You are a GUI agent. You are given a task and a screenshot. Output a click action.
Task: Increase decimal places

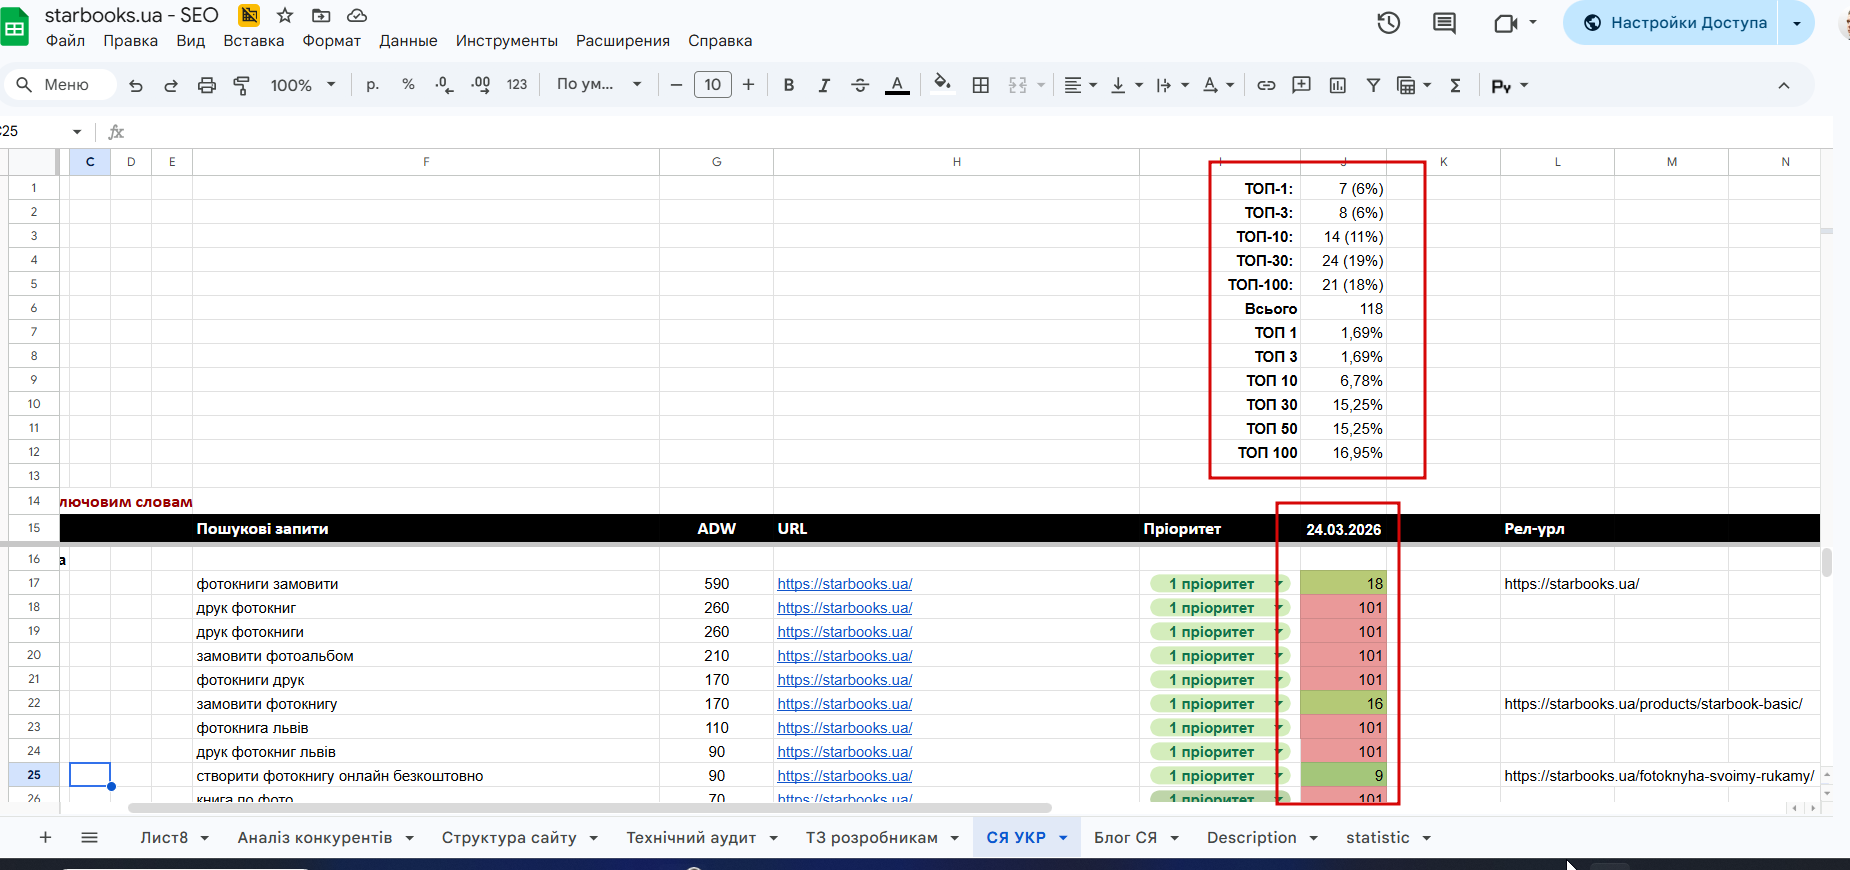(x=480, y=85)
